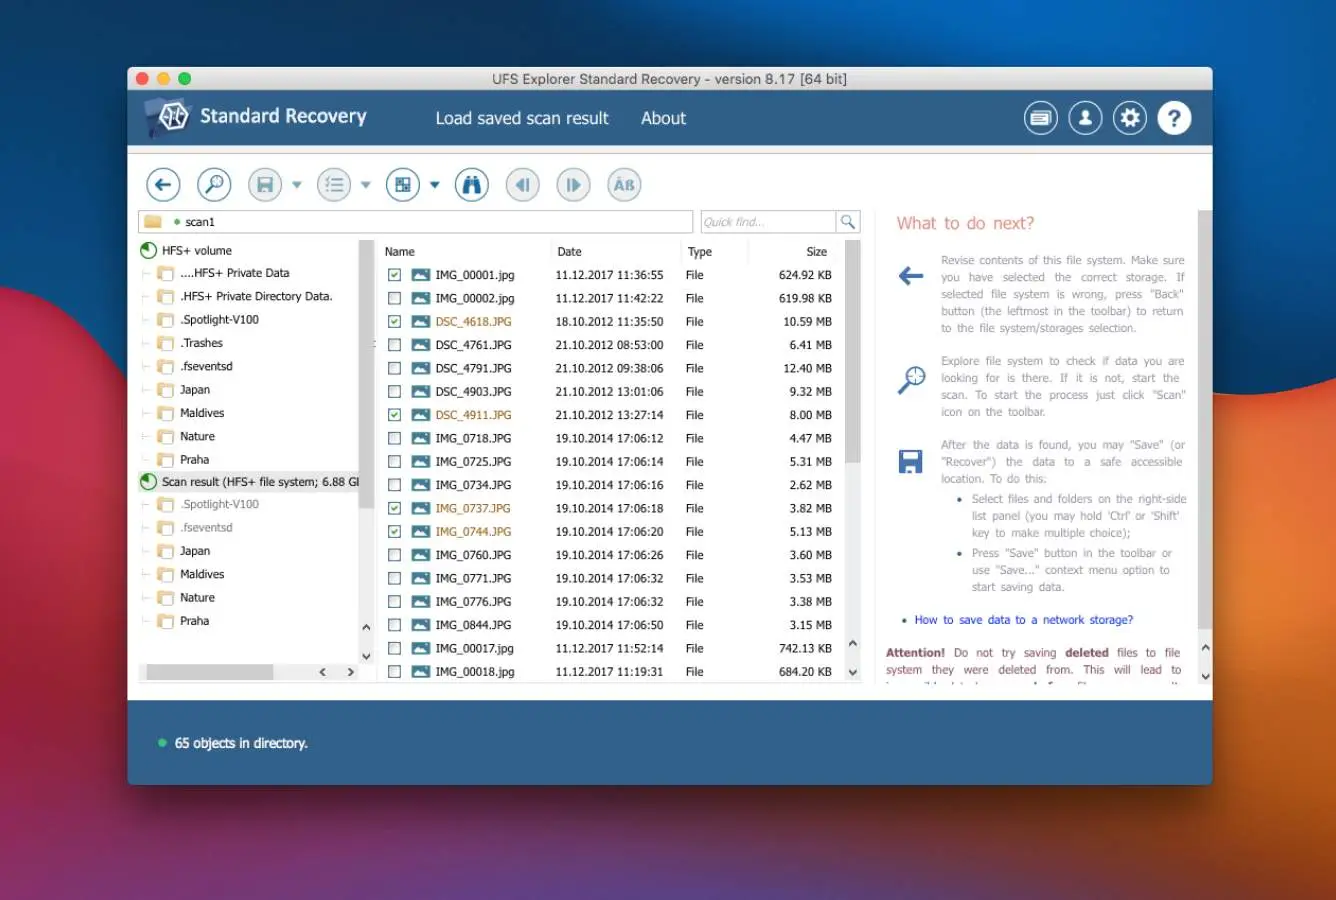Go back using the toolbar back arrow
This screenshot has width=1336, height=900.
[163, 185]
